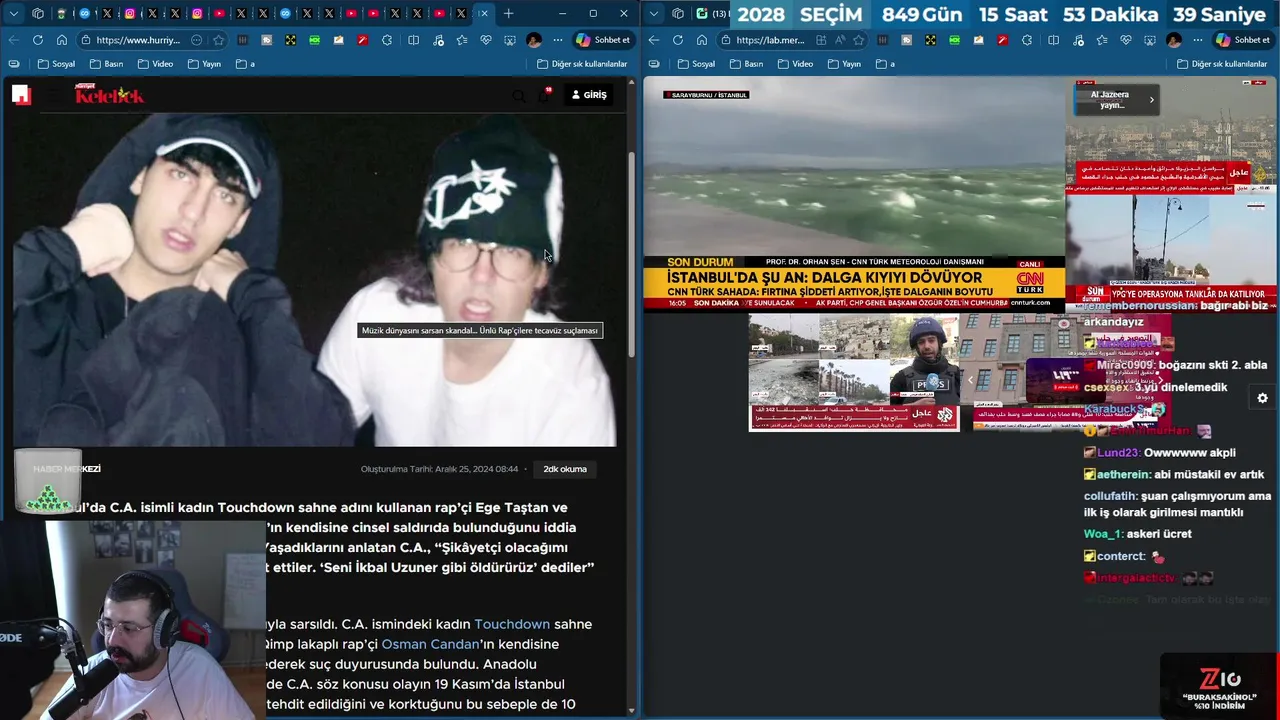Open home page in lab.mer window
The height and width of the screenshot is (720, 1280).
tap(702, 40)
